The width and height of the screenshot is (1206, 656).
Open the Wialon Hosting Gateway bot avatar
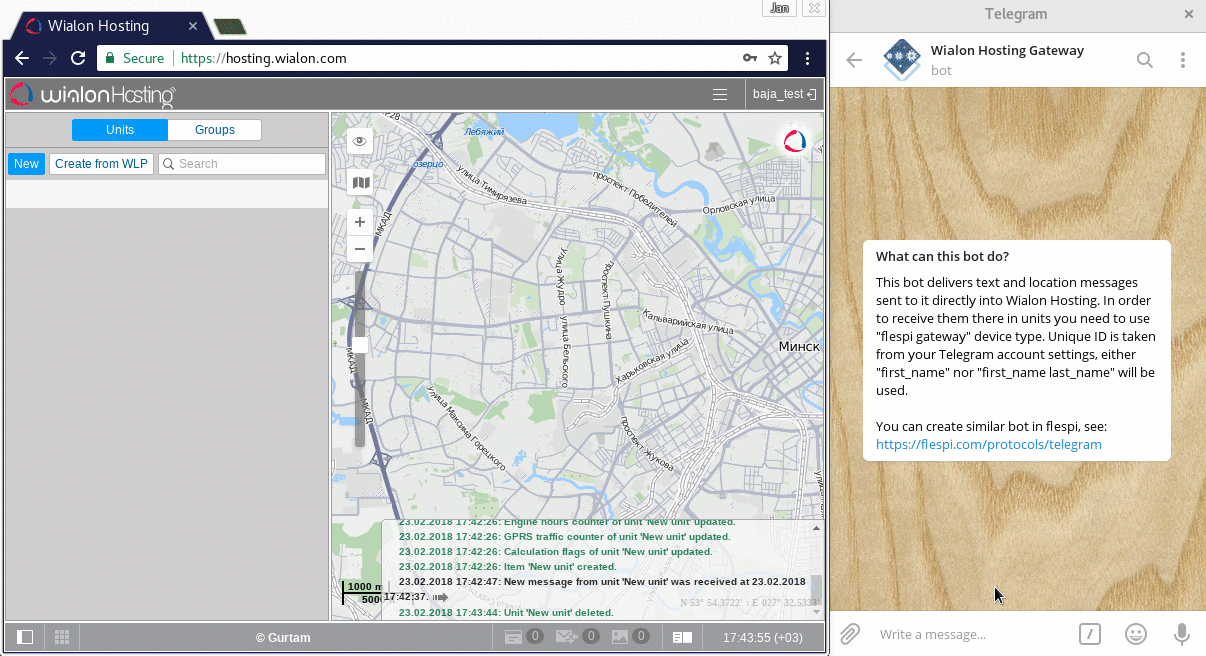902,60
